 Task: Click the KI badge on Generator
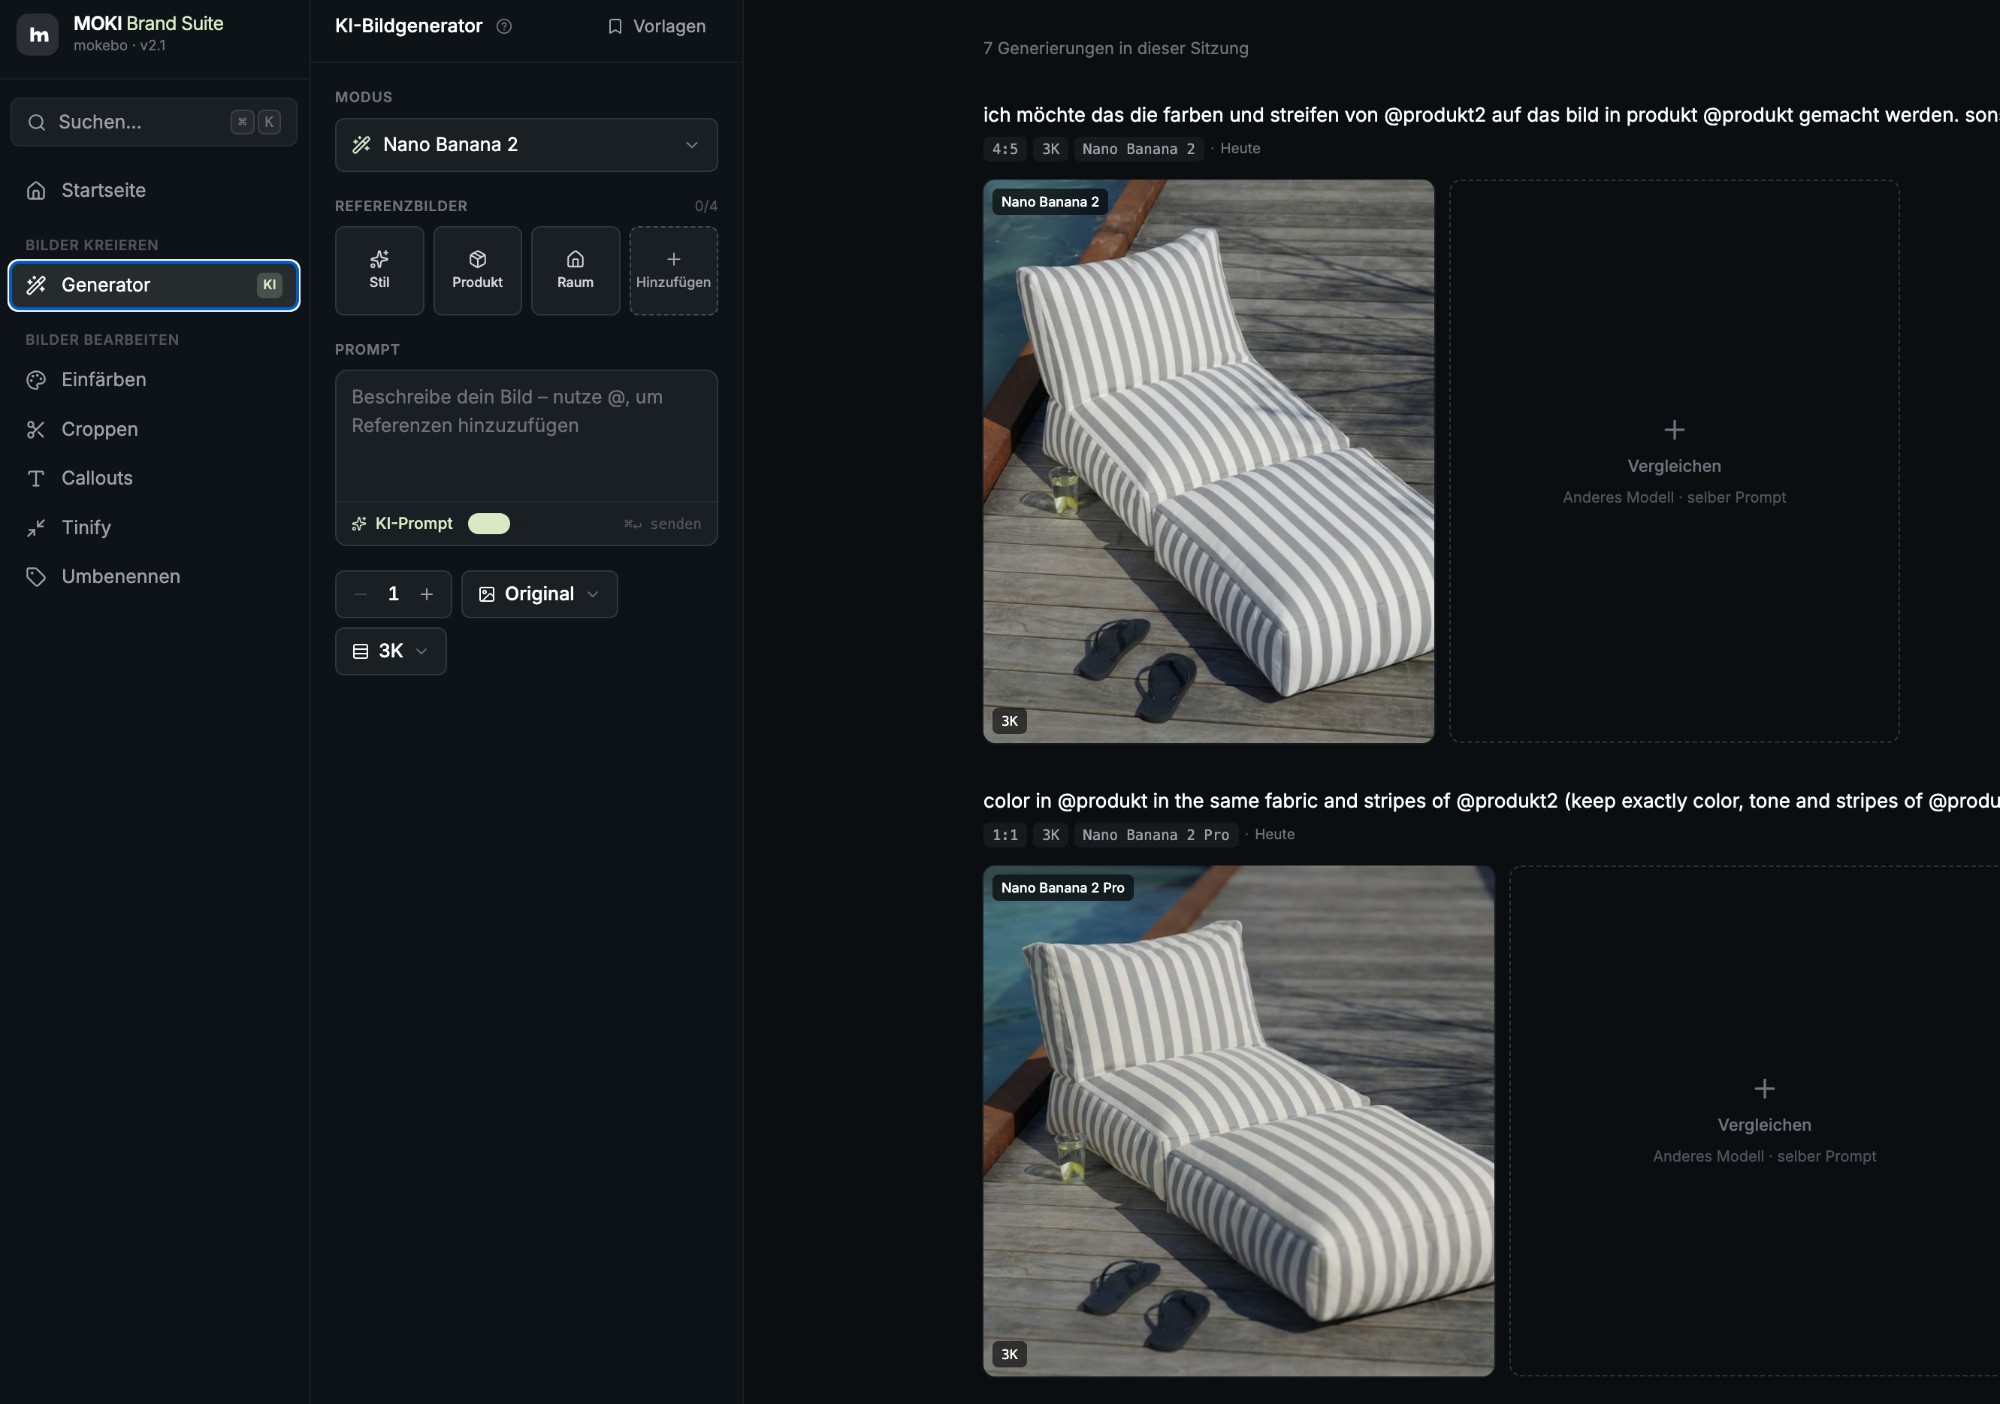coord(269,285)
